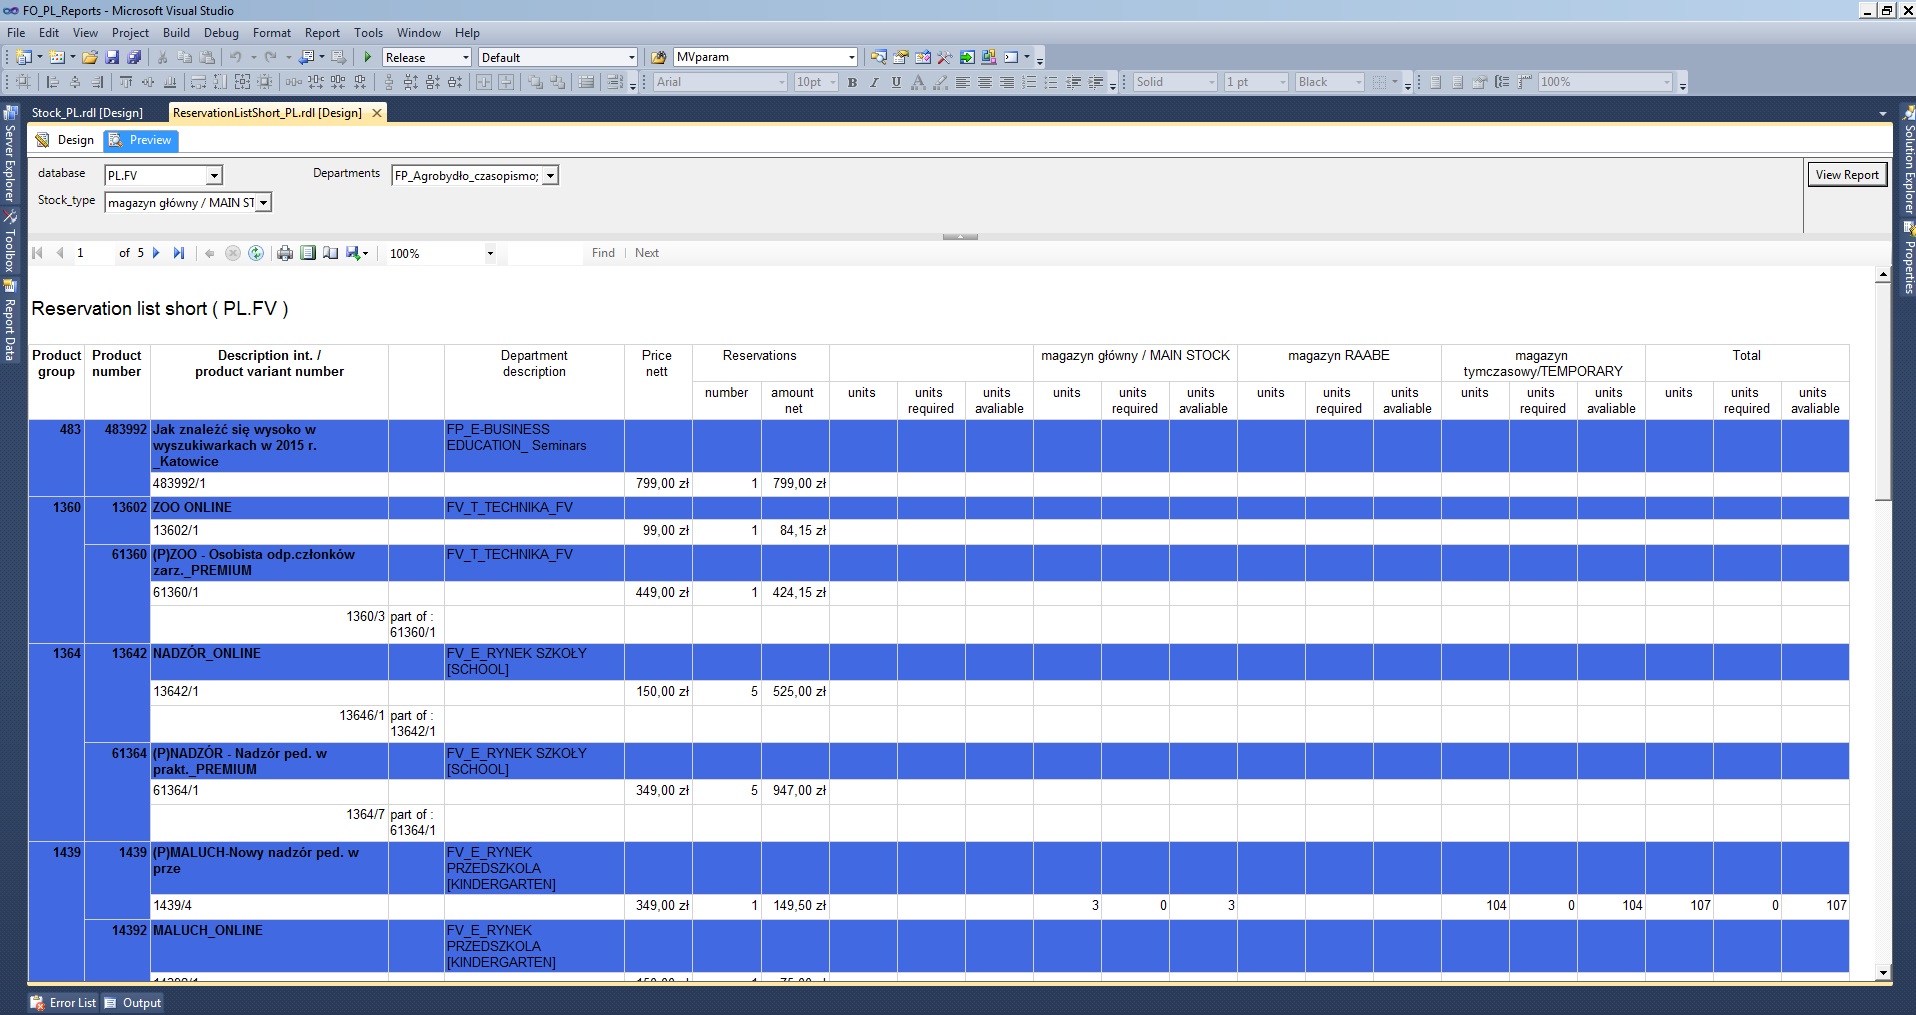Open the Format menu
The width and height of the screenshot is (1916, 1015).
272,33
